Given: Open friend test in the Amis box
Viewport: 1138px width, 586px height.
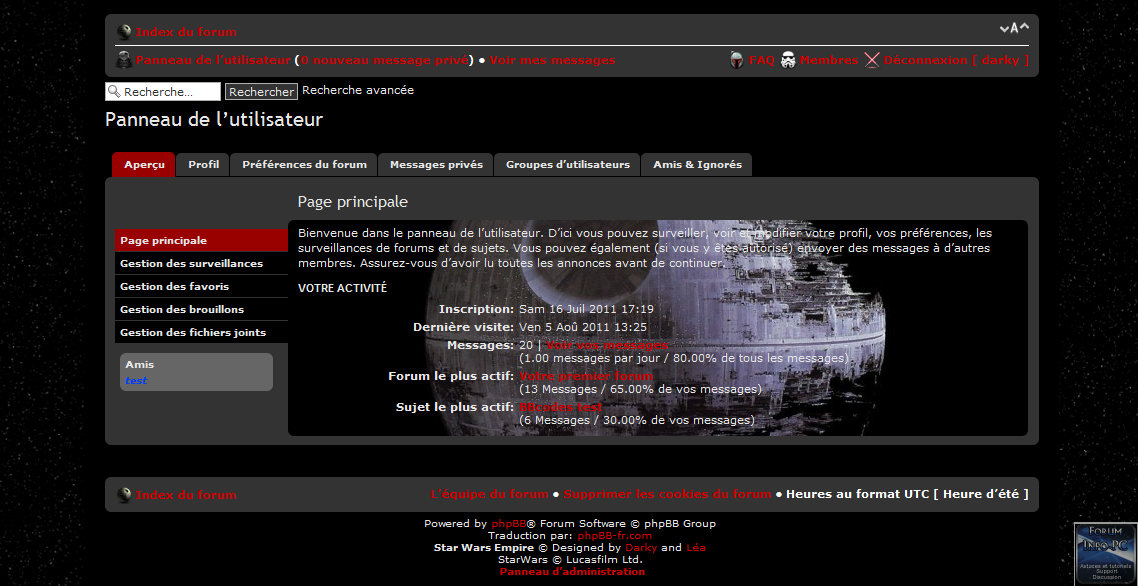Looking at the screenshot, I should [136, 381].
